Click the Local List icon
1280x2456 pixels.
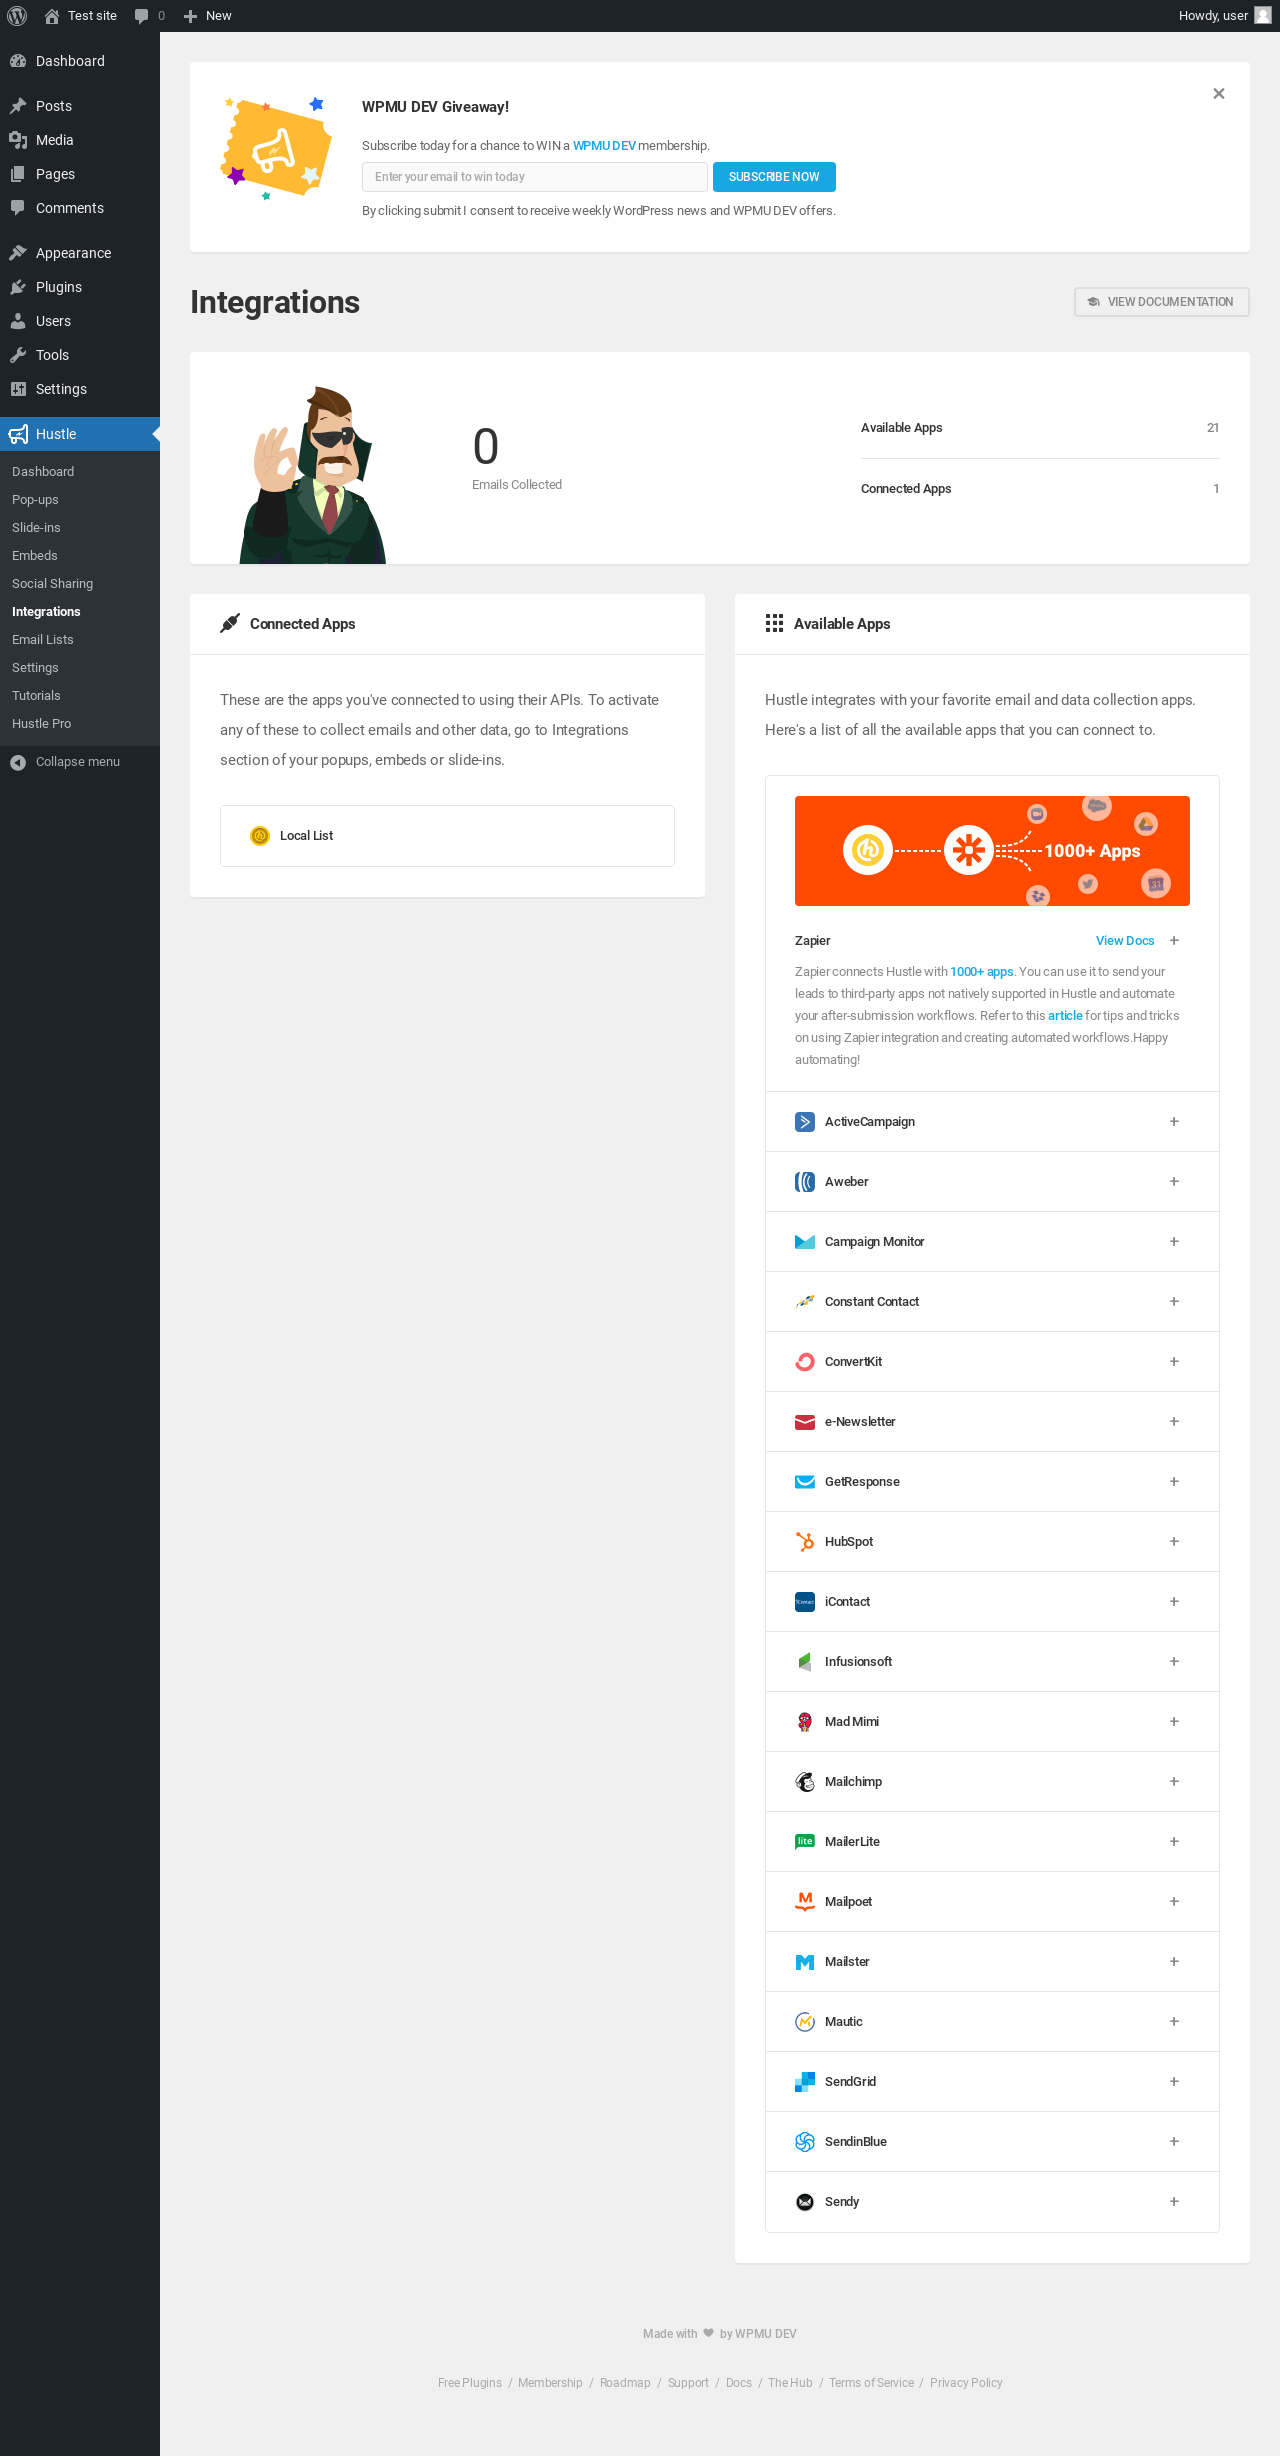pyautogui.click(x=260, y=836)
